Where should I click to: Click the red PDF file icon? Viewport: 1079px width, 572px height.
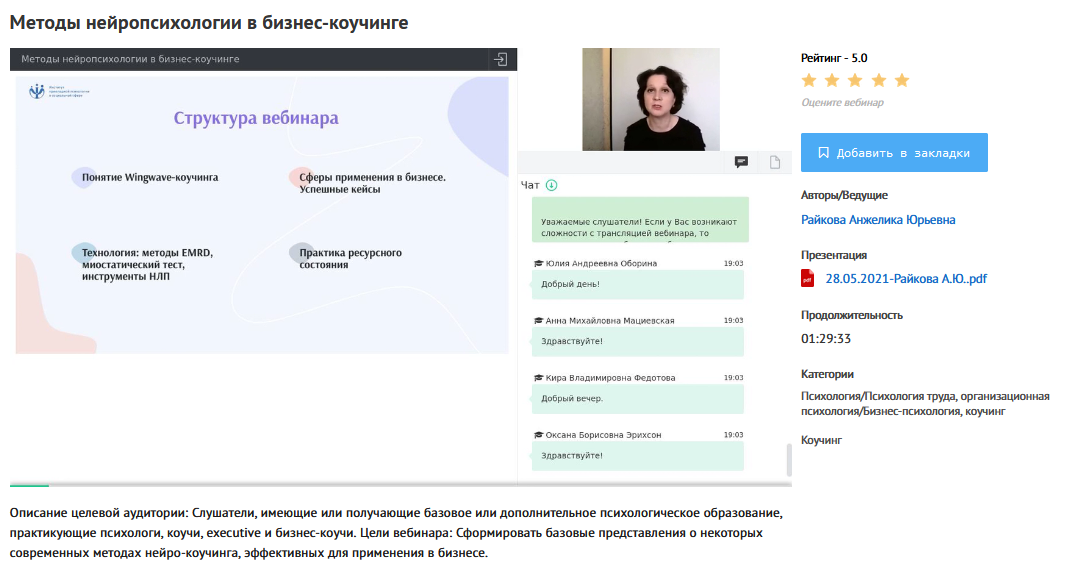(x=808, y=279)
